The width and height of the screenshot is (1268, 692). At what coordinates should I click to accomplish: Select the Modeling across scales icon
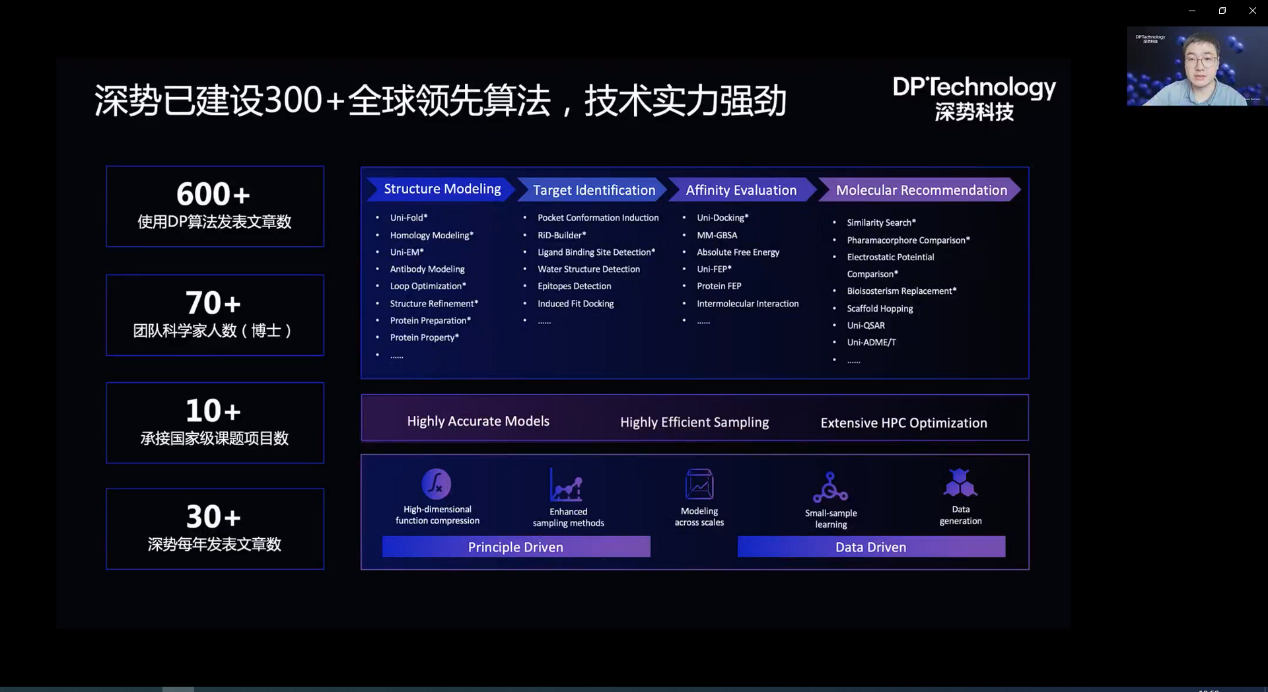tap(699, 485)
